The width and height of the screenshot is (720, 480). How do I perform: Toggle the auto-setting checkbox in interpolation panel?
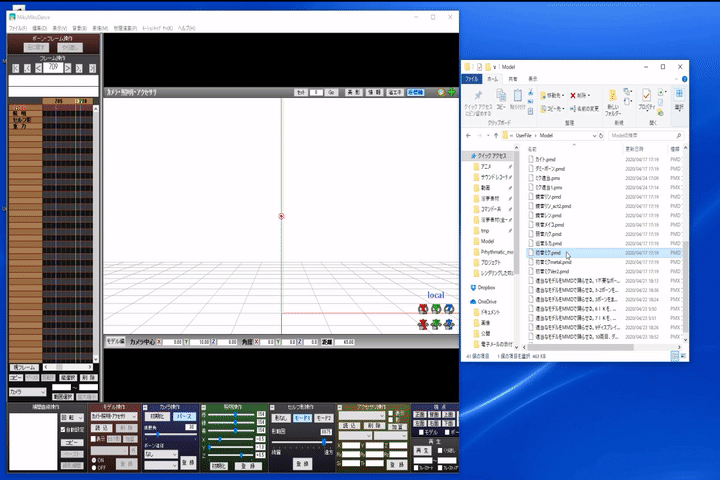(63, 429)
